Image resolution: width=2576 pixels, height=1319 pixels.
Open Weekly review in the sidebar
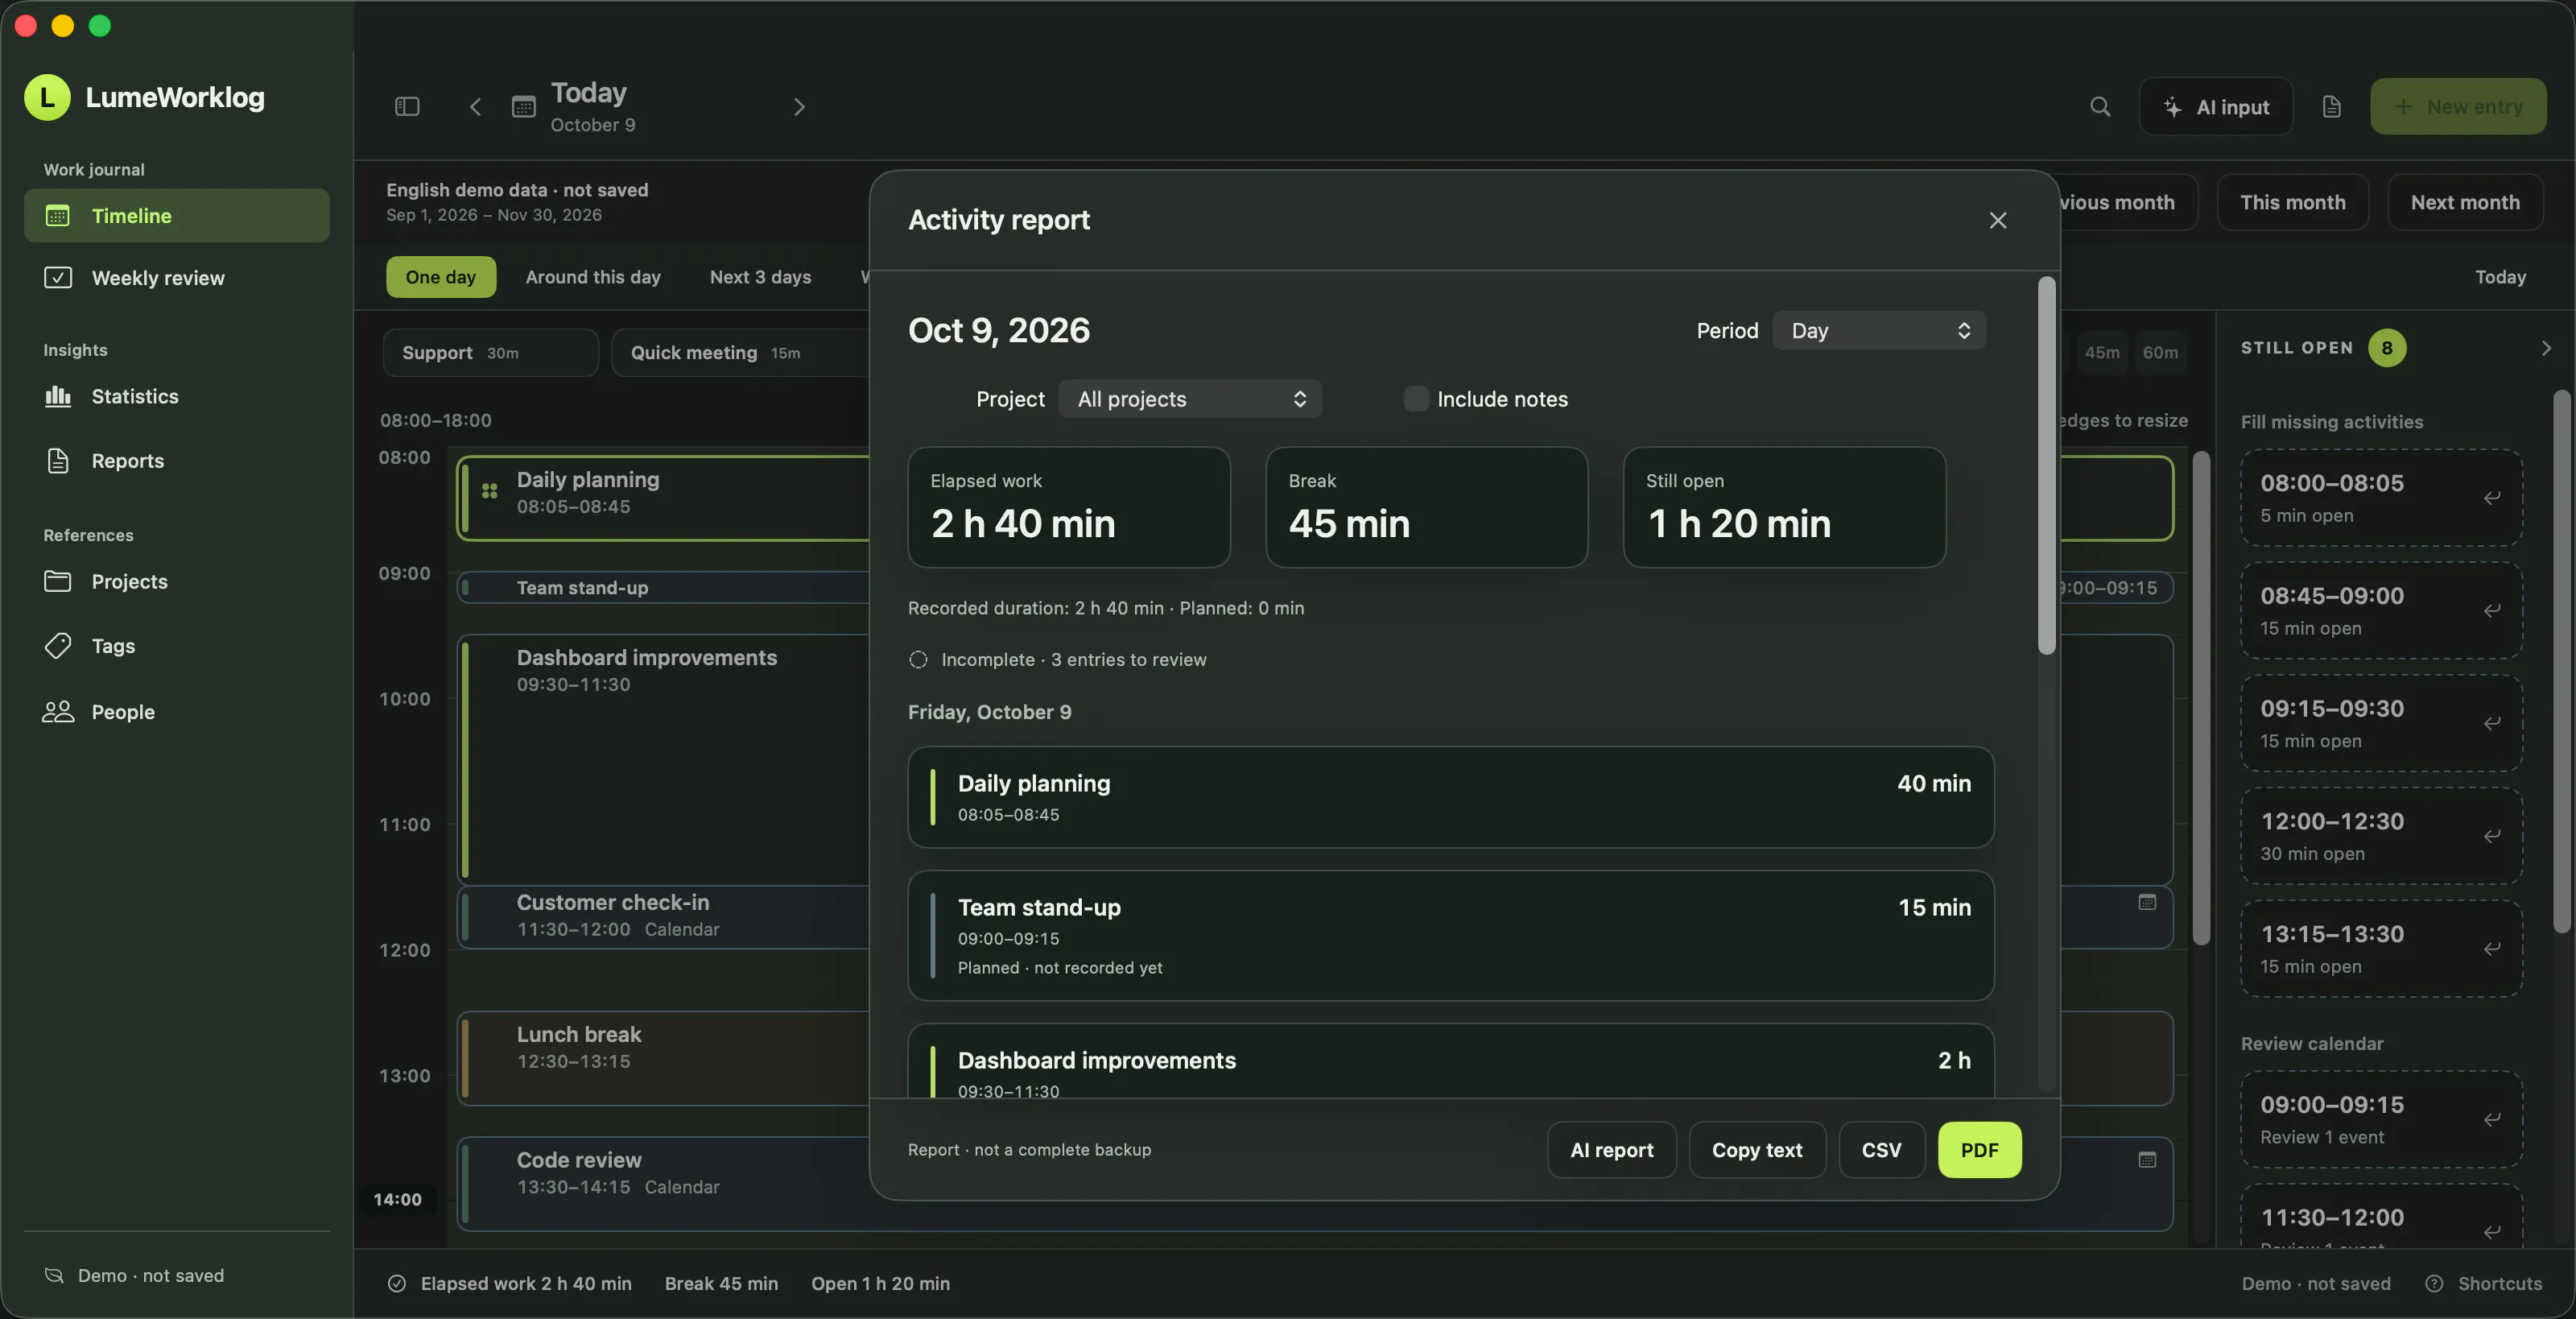pos(177,278)
